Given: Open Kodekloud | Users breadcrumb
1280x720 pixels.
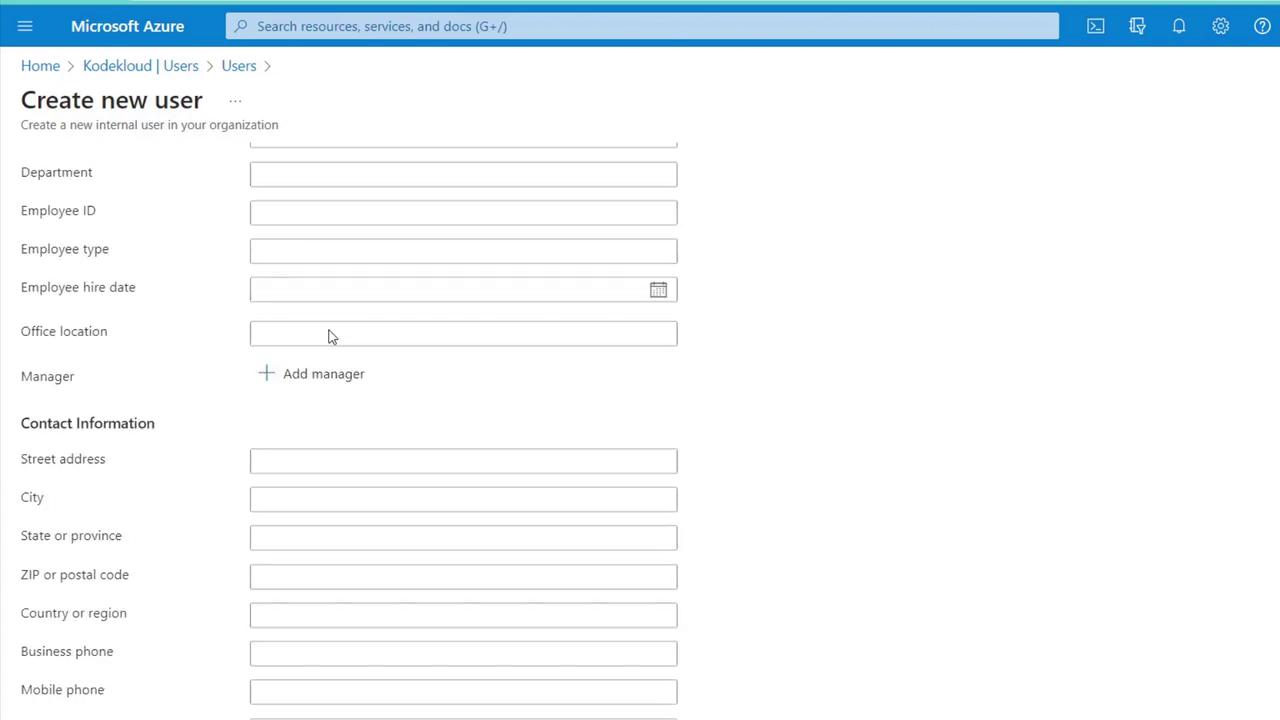Looking at the screenshot, I should click(141, 66).
